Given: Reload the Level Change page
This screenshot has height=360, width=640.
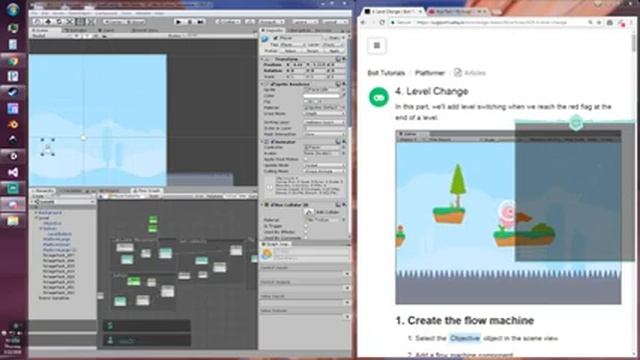Looking at the screenshot, I should pyautogui.click(x=382, y=22).
